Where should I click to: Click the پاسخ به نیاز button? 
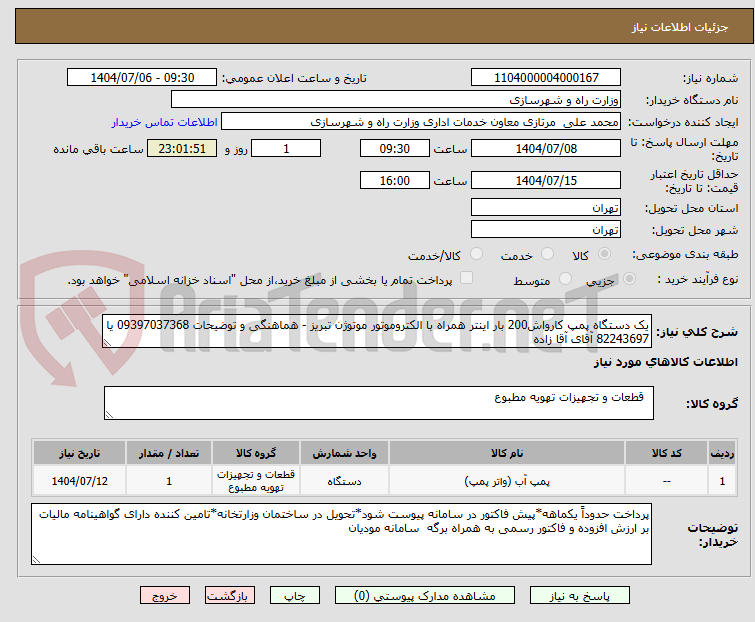596,595
